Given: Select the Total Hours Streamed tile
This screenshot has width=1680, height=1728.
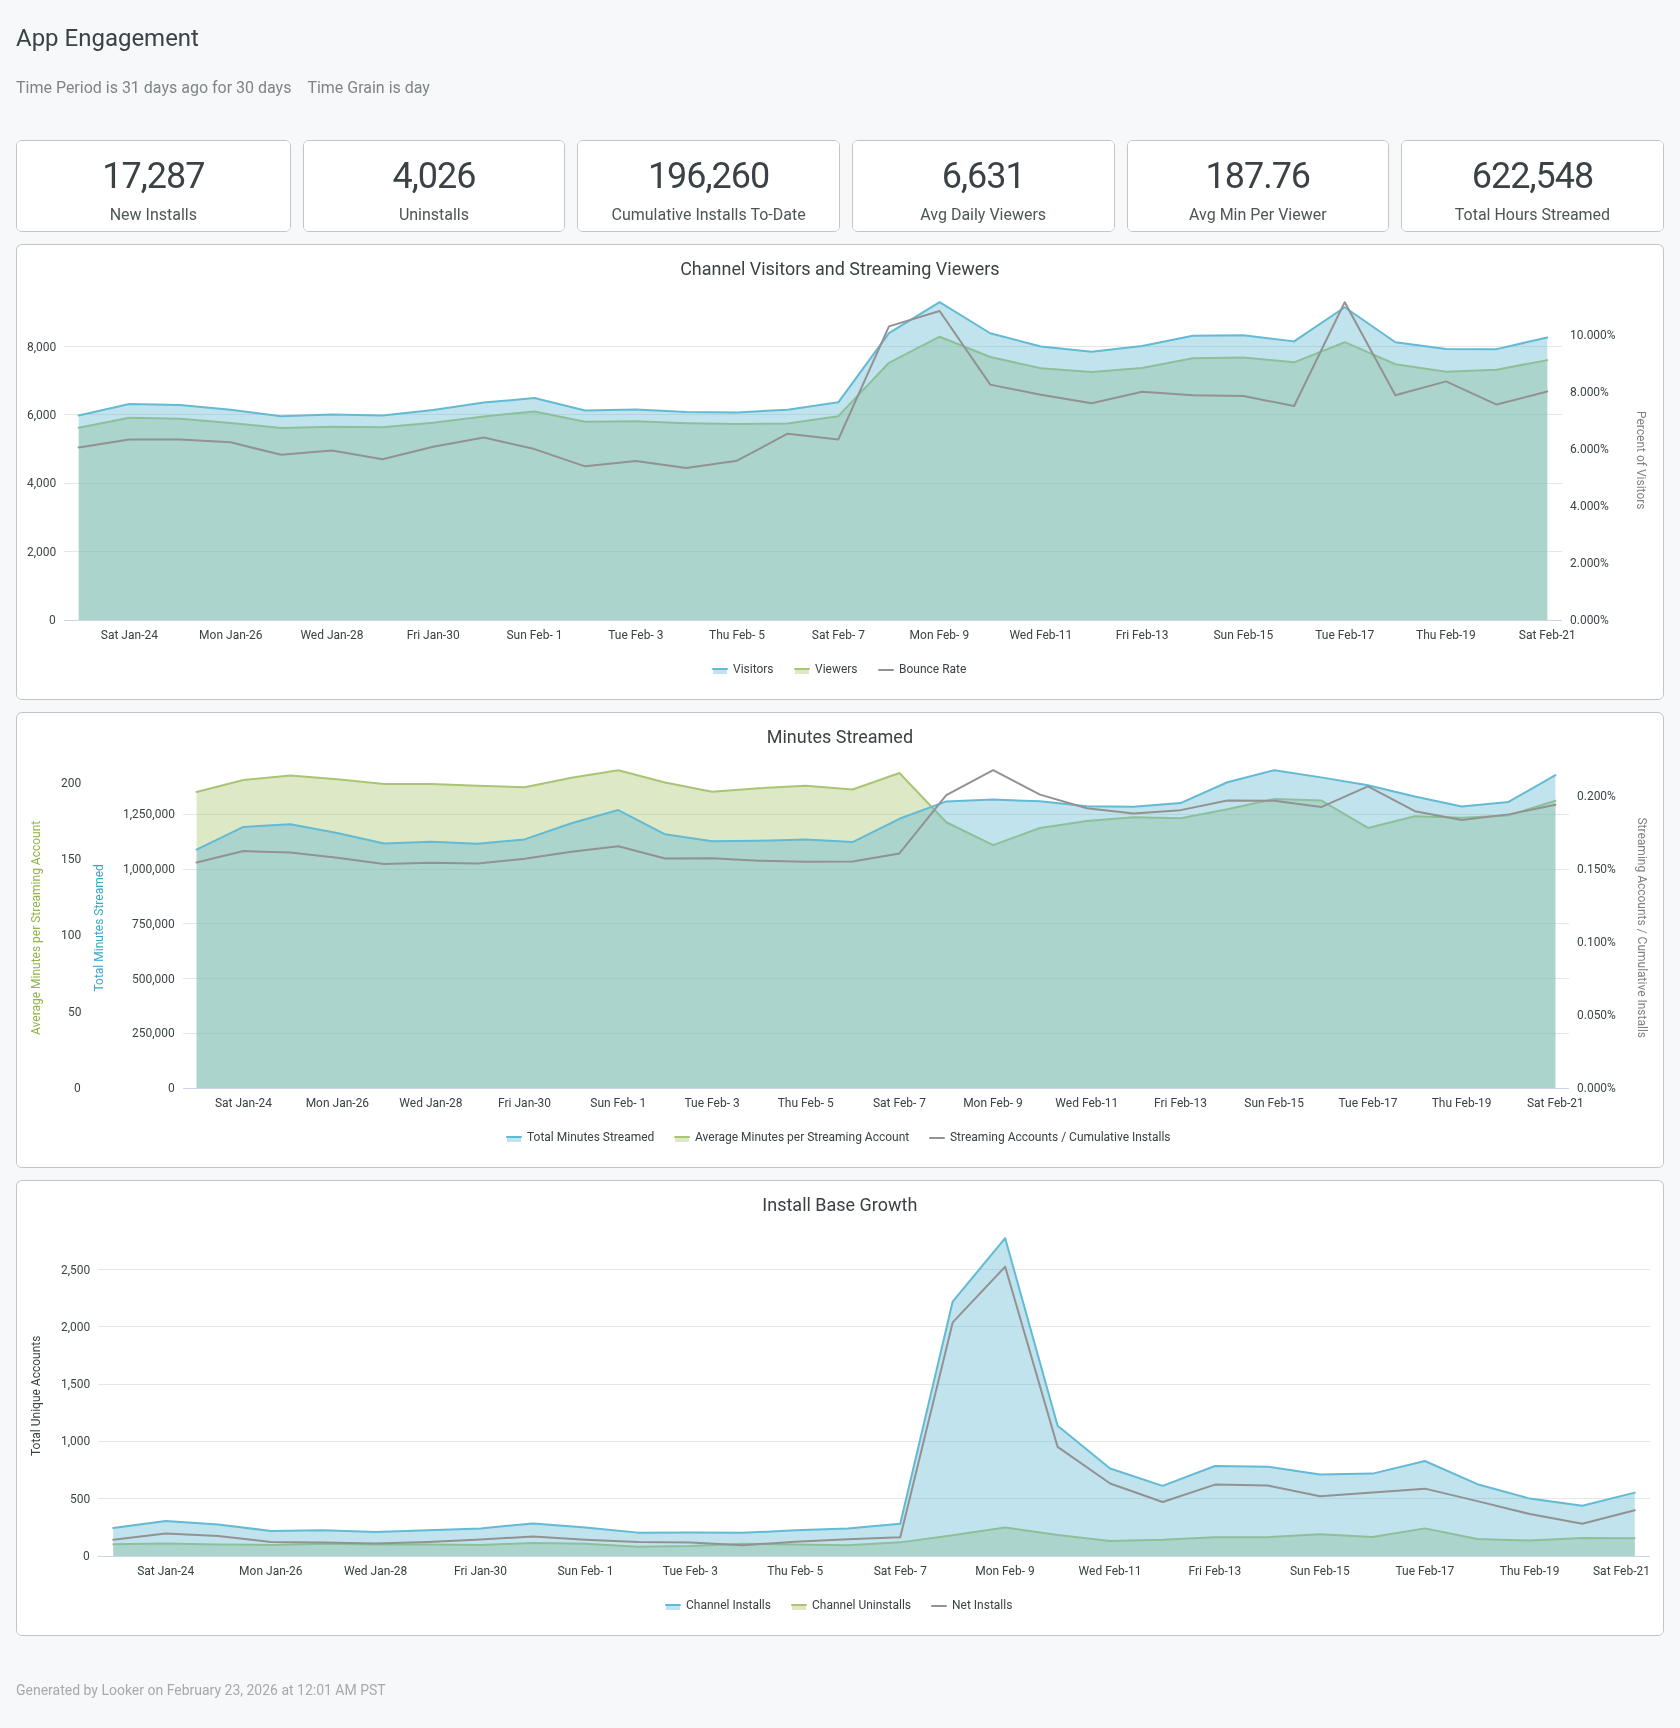Looking at the screenshot, I should [1533, 186].
